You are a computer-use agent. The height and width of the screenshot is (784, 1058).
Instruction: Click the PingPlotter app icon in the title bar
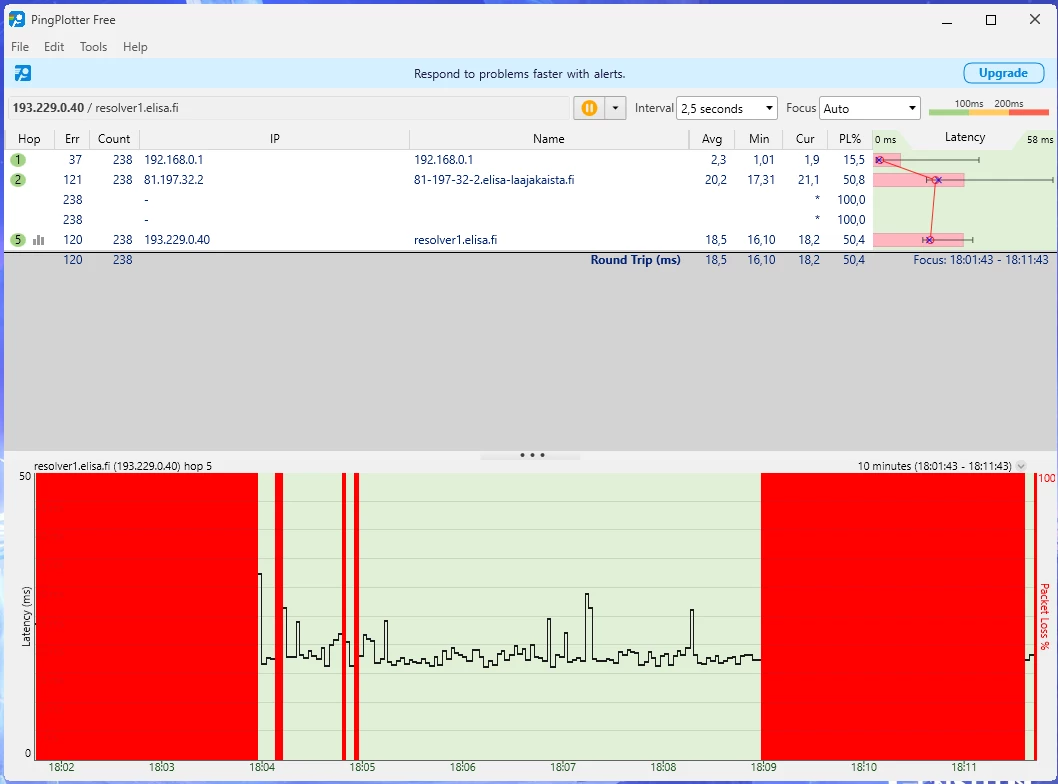coord(17,20)
